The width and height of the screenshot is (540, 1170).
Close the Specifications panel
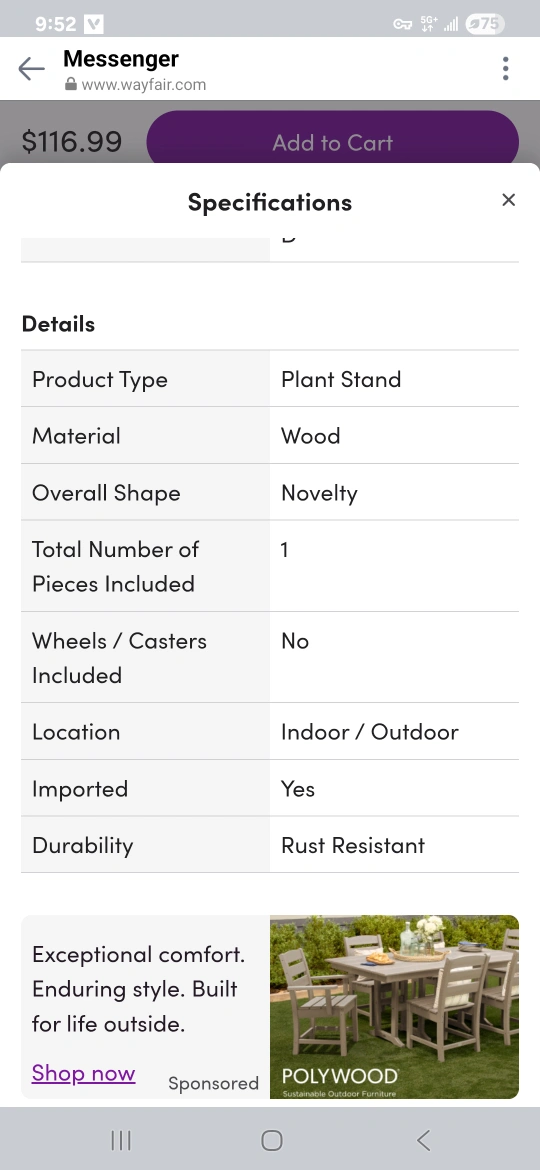pos(509,200)
